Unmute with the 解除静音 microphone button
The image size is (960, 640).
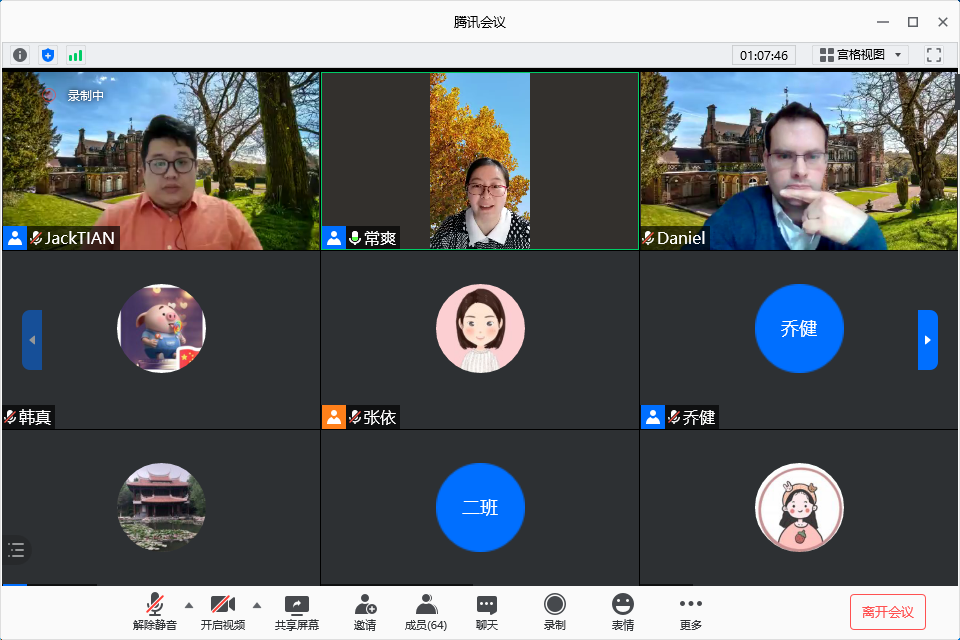[155, 612]
